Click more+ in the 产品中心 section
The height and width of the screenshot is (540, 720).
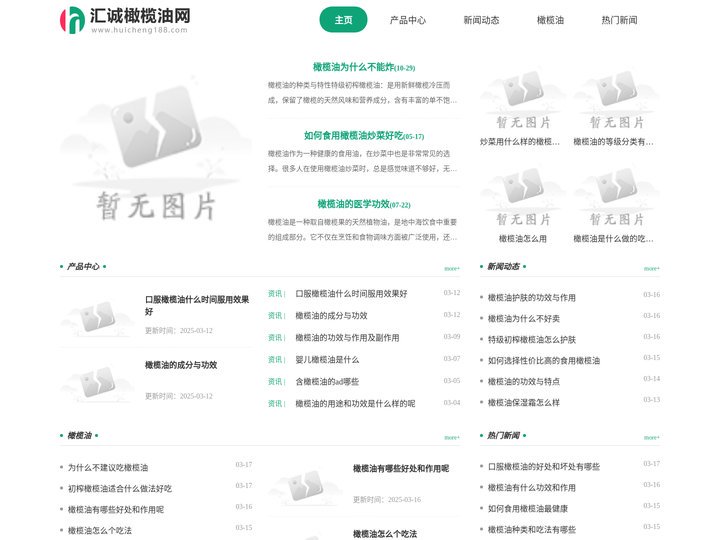click(x=452, y=269)
